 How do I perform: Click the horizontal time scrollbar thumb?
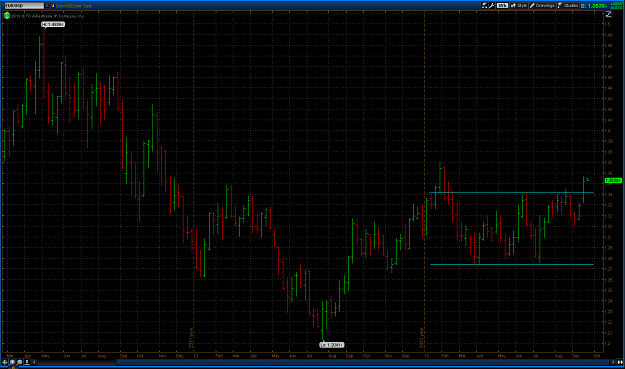[x=363, y=362]
